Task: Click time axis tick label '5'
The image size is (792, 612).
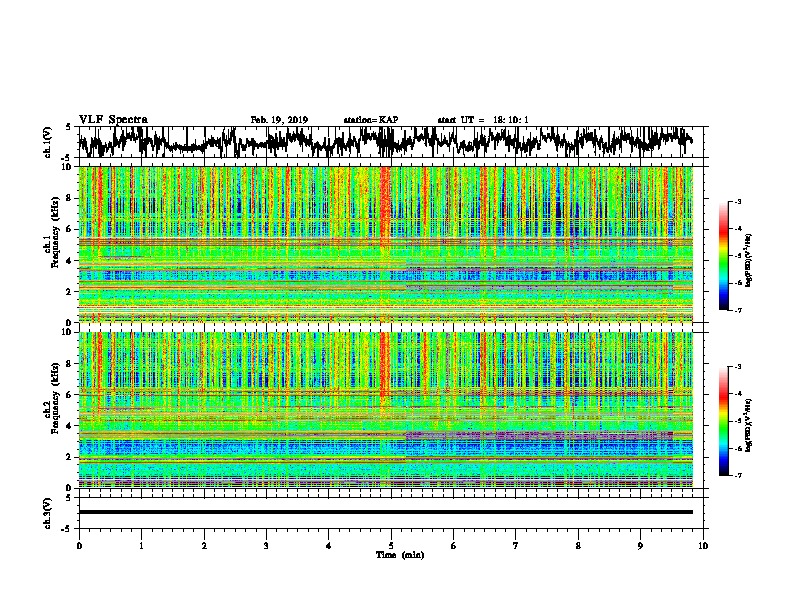Action: click(x=391, y=546)
